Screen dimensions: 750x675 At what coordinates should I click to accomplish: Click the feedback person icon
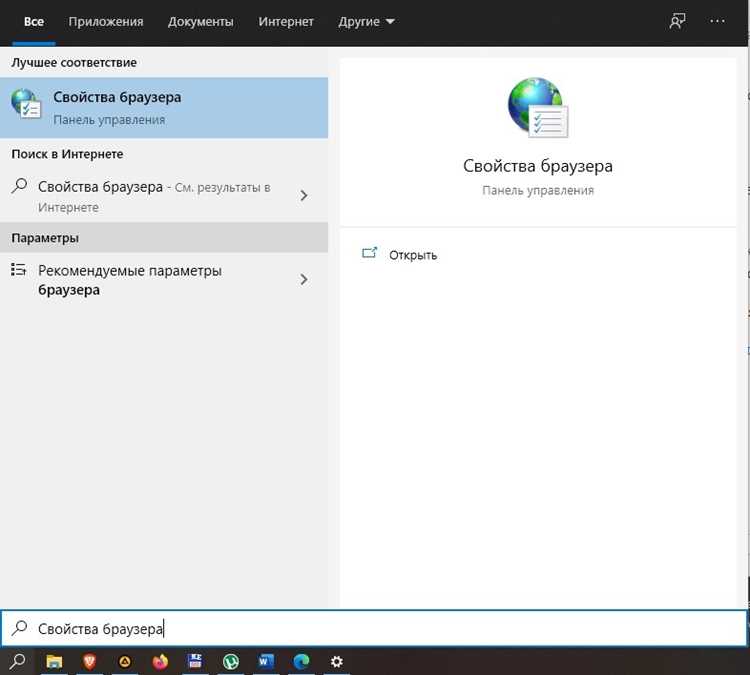[677, 21]
